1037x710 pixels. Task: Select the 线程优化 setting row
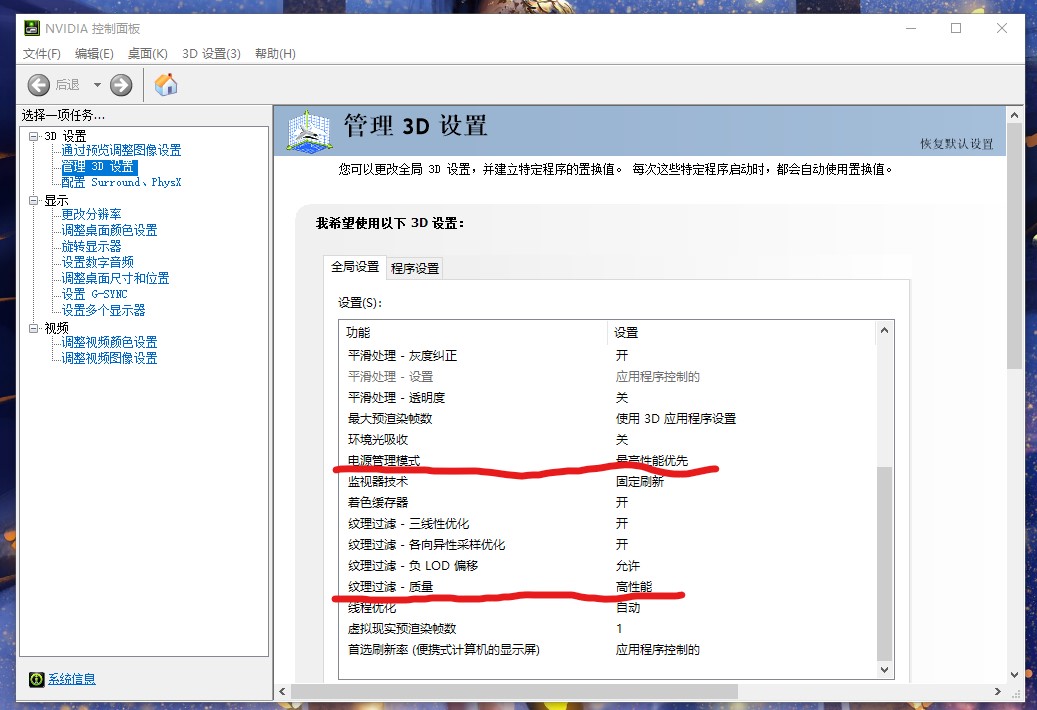point(607,608)
